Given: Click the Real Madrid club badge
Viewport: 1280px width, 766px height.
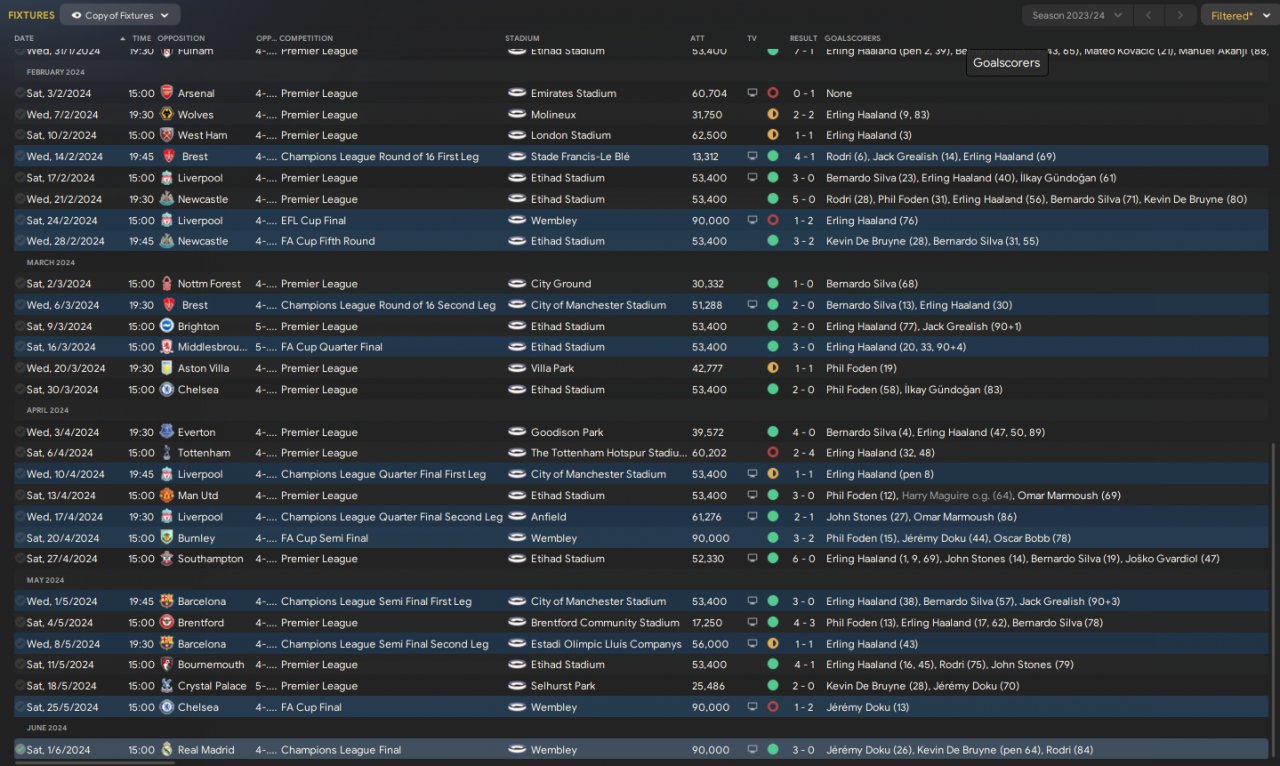Looking at the screenshot, I should coord(167,750).
